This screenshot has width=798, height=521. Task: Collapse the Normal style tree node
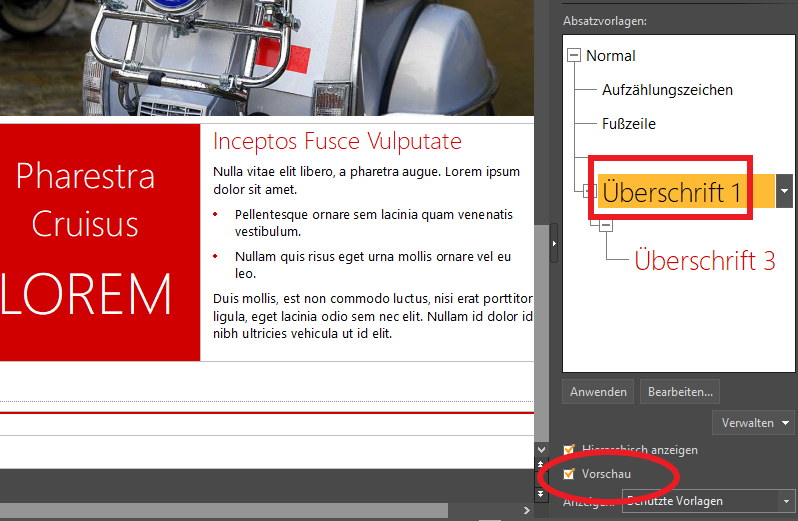[x=574, y=56]
